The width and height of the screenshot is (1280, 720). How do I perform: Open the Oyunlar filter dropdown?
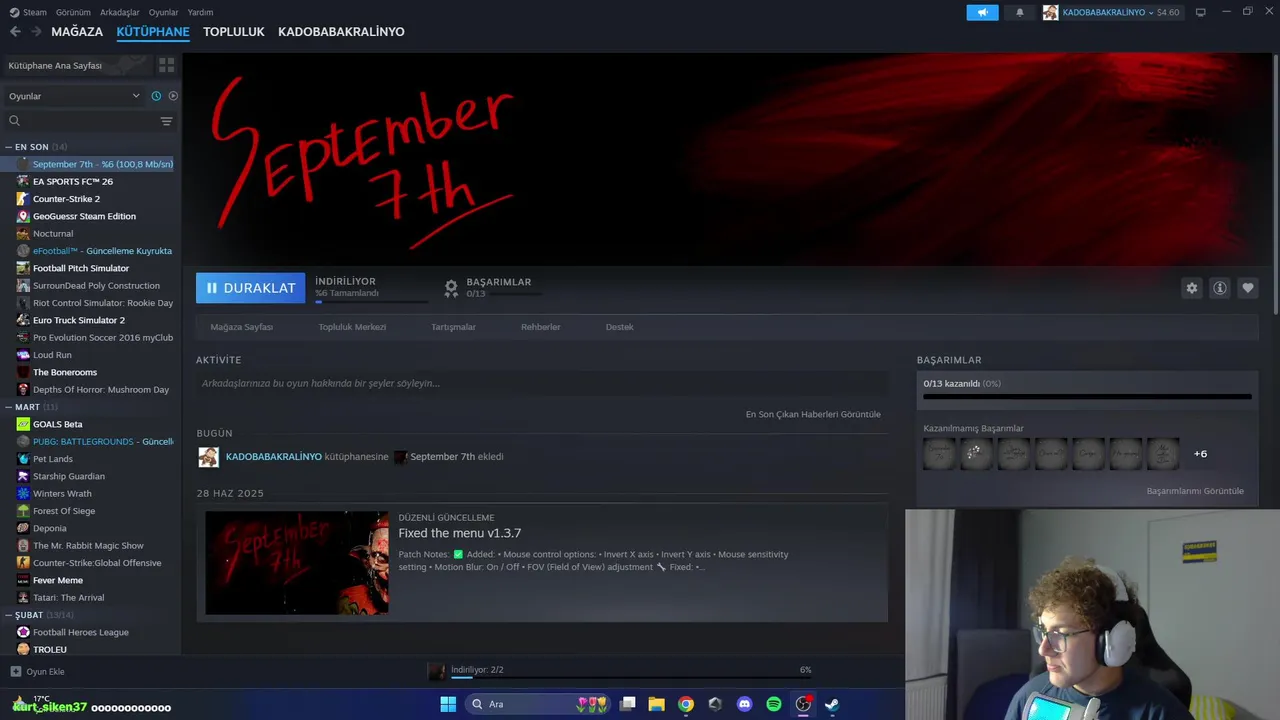coord(74,96)
